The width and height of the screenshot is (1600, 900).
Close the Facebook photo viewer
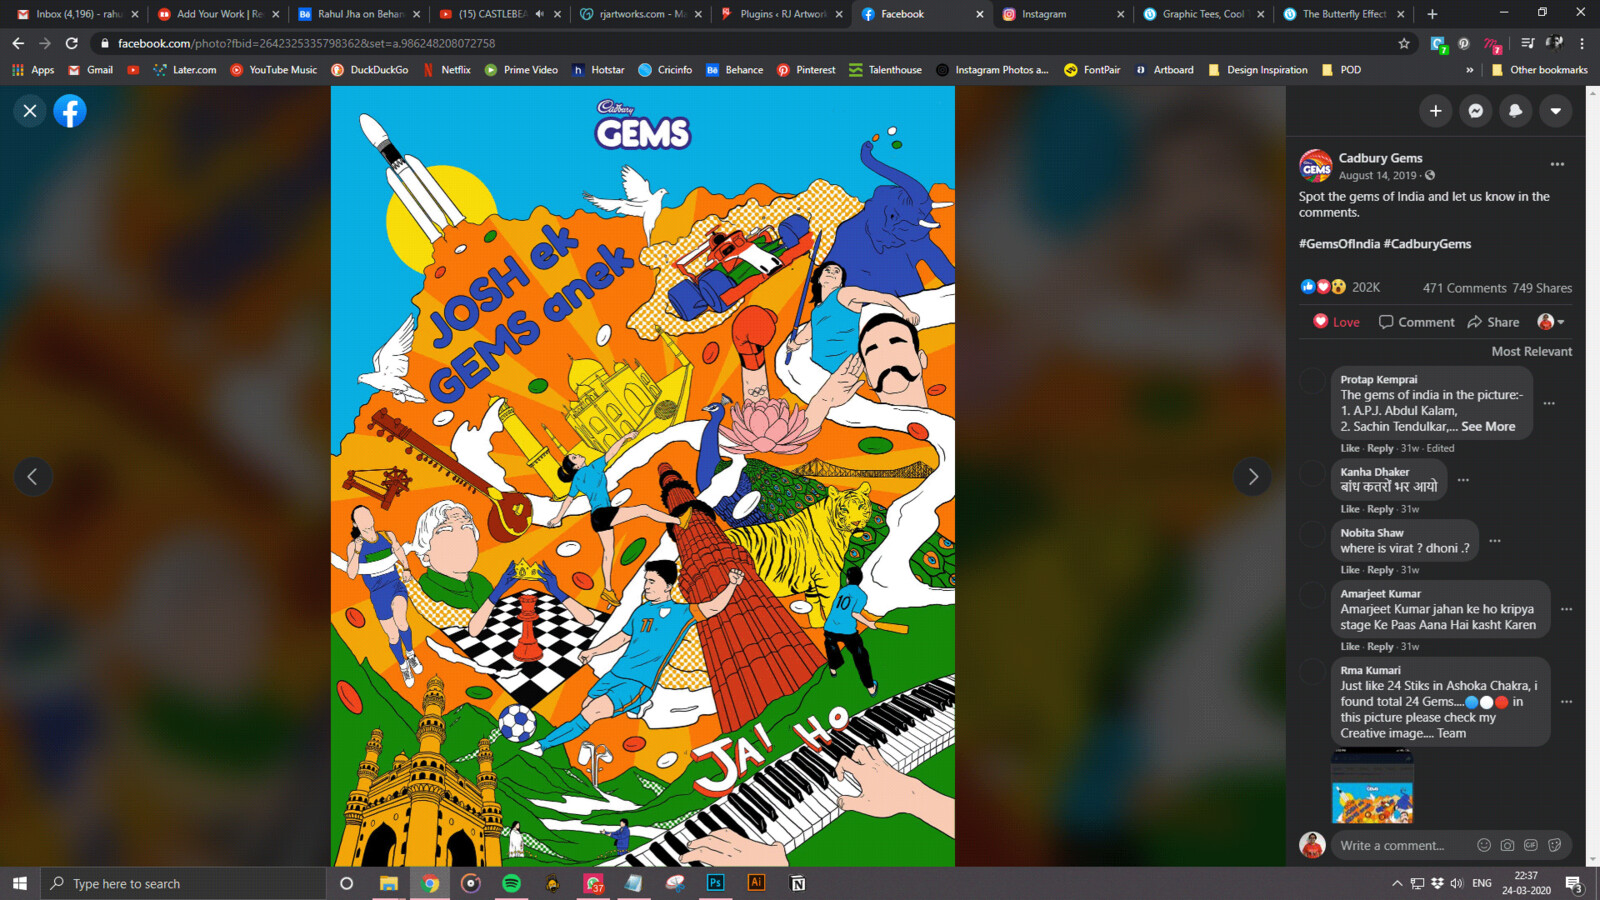pyautogui.click(x=30, y=111)
